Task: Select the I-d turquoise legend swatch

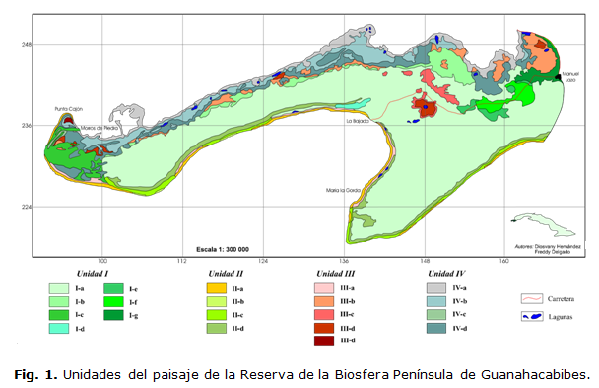Action: [59, 329]
